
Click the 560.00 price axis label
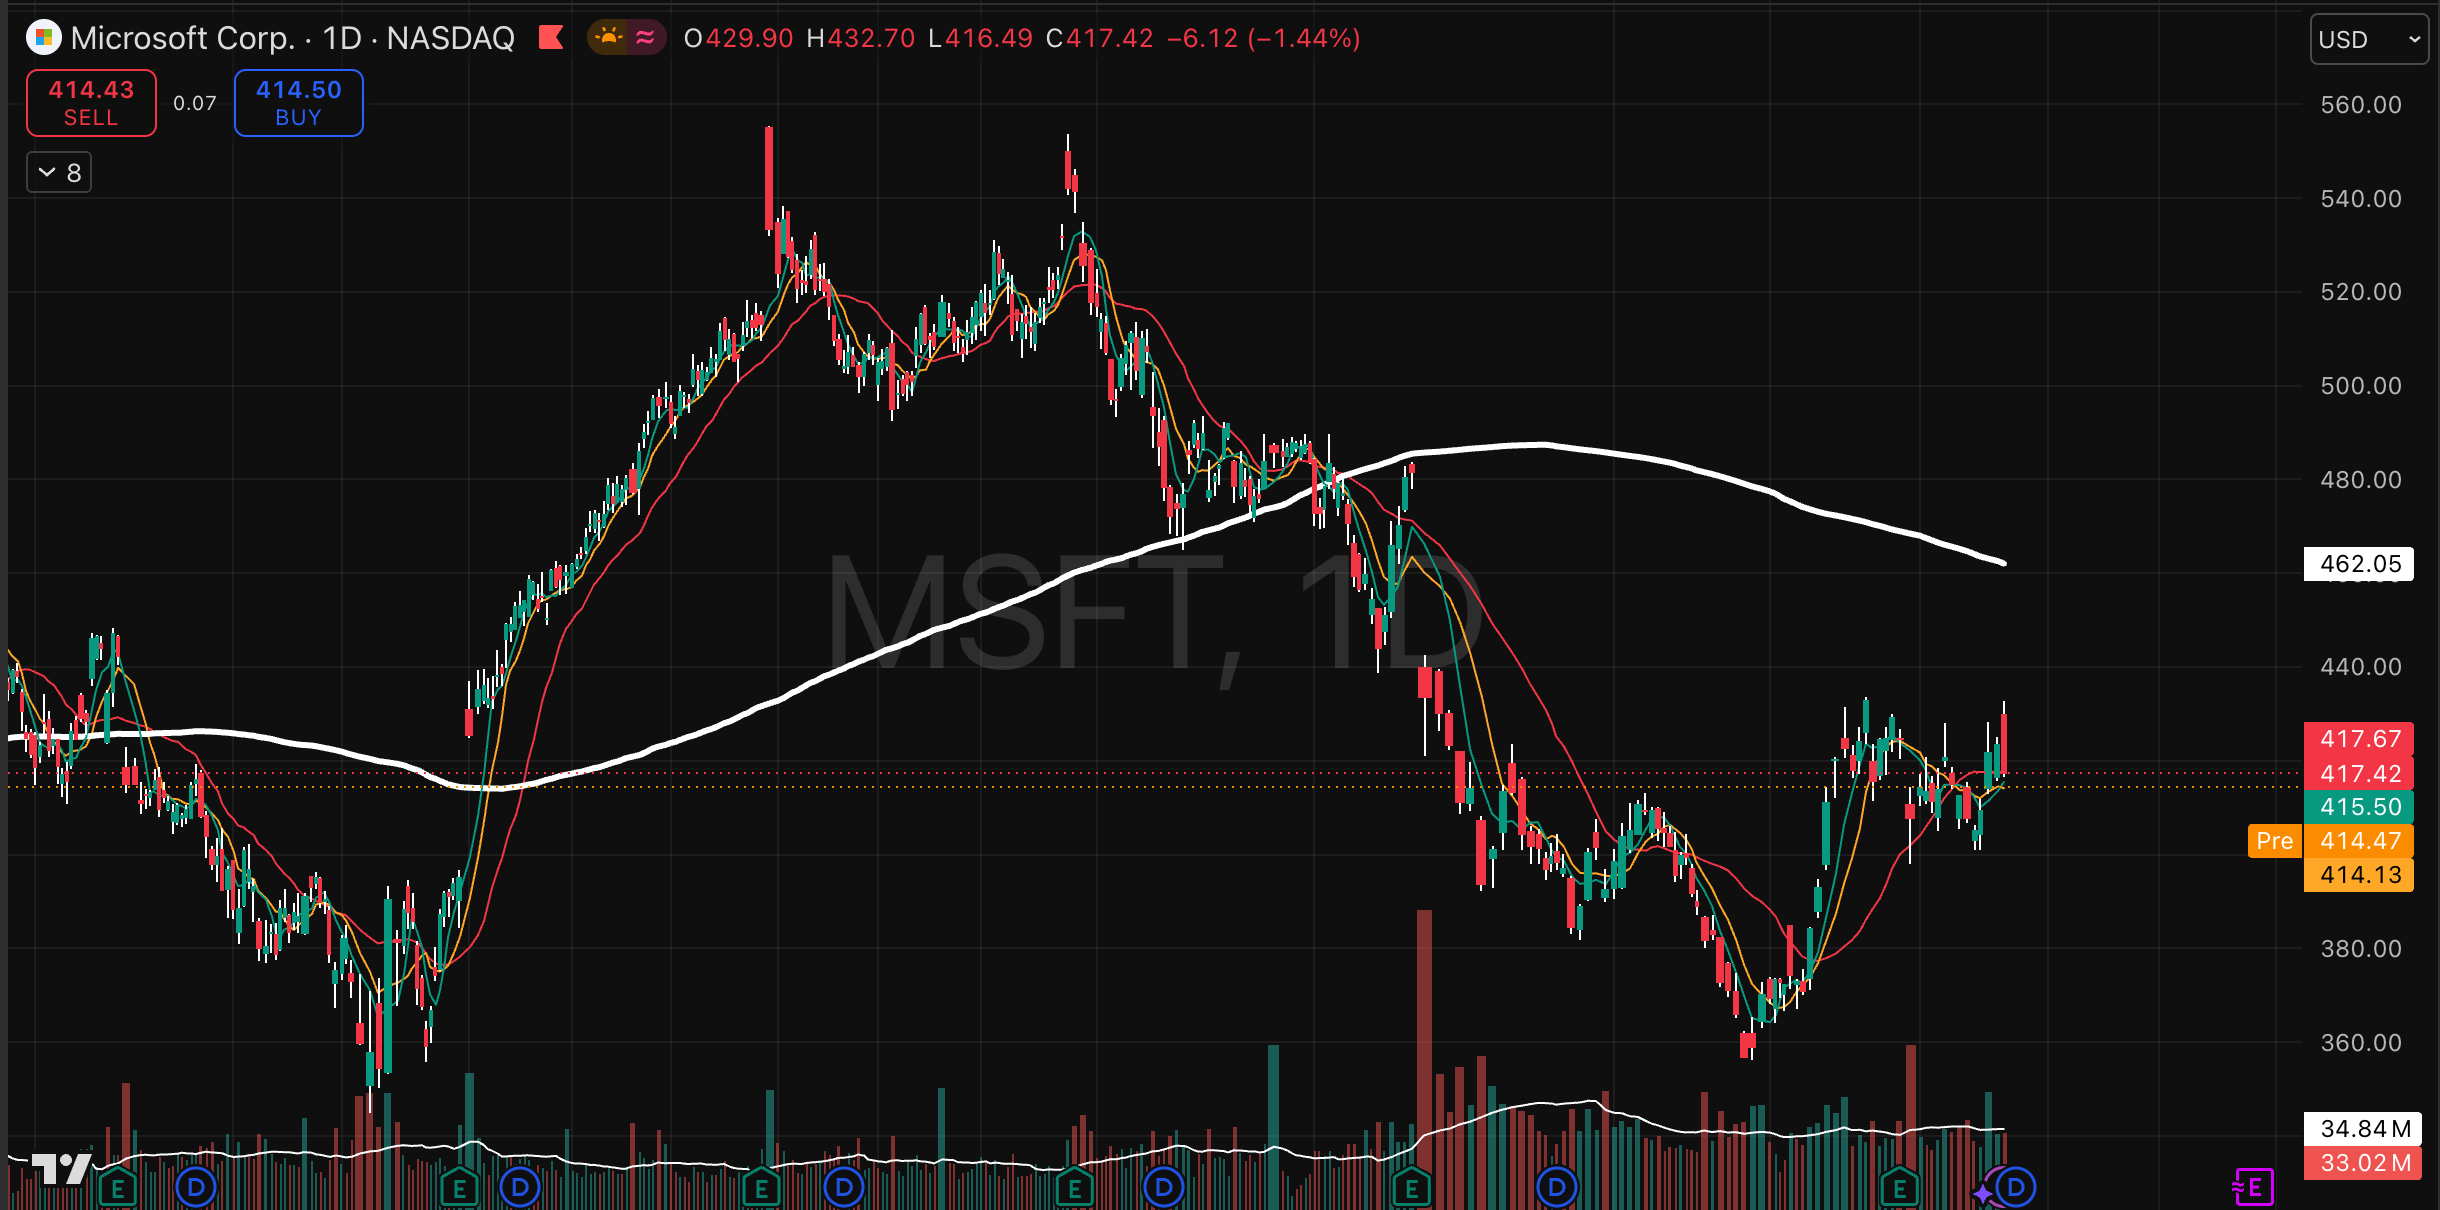[2361, 105]
